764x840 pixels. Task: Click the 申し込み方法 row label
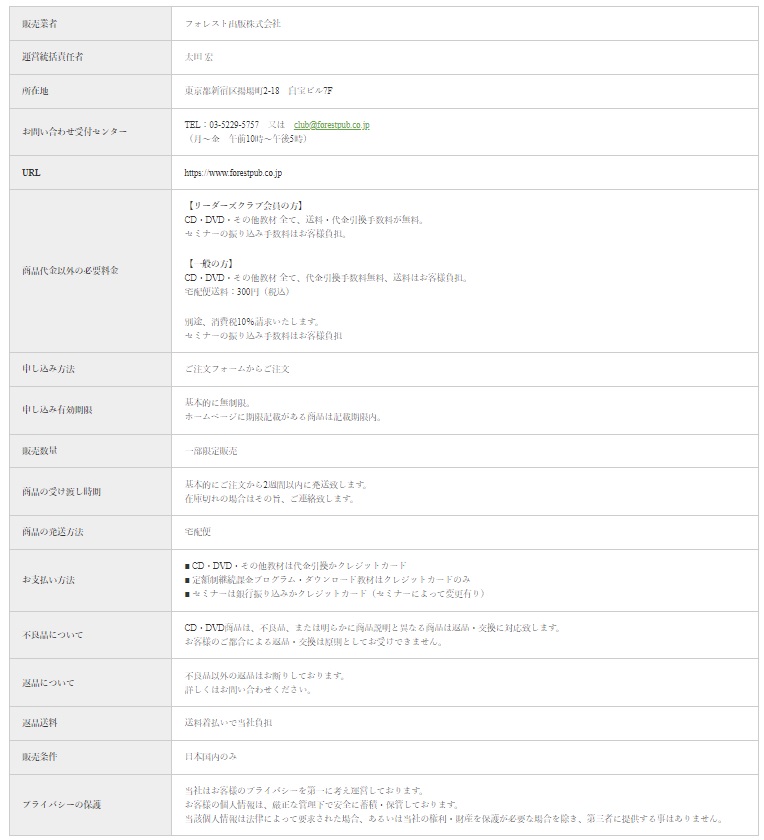pyautogui.click(x=49, y=369)
